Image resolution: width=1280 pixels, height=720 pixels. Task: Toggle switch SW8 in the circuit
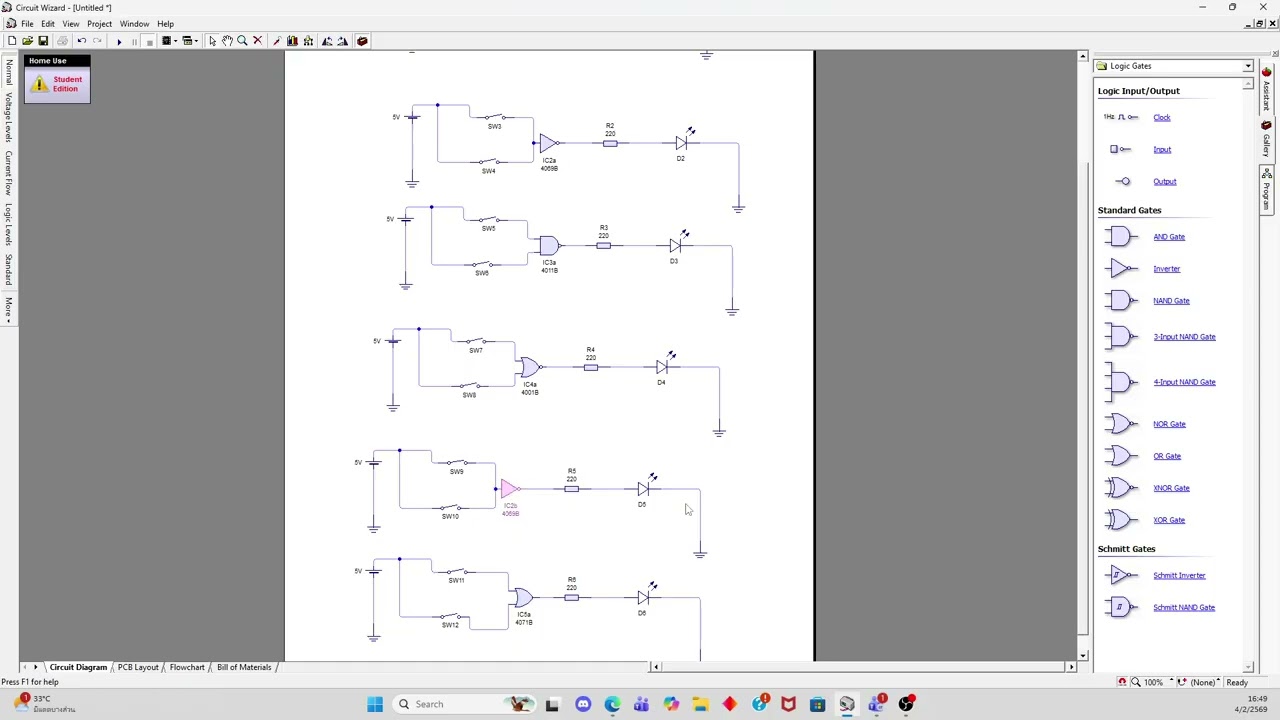click(469, 385)
